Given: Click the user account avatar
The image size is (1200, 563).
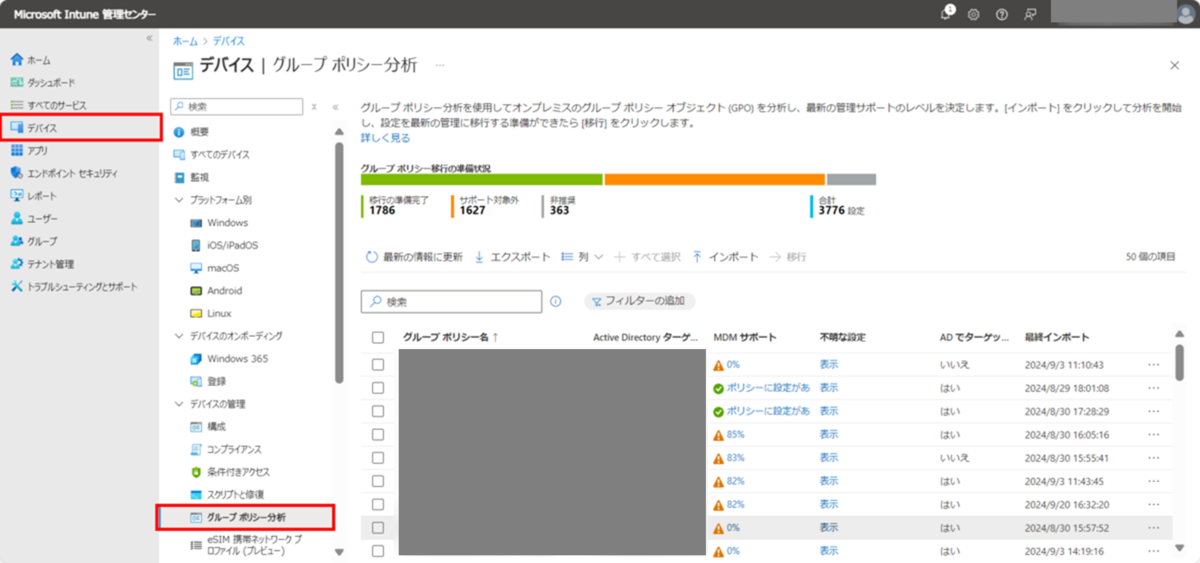Looking at the screenshot, I should 1185,14.
